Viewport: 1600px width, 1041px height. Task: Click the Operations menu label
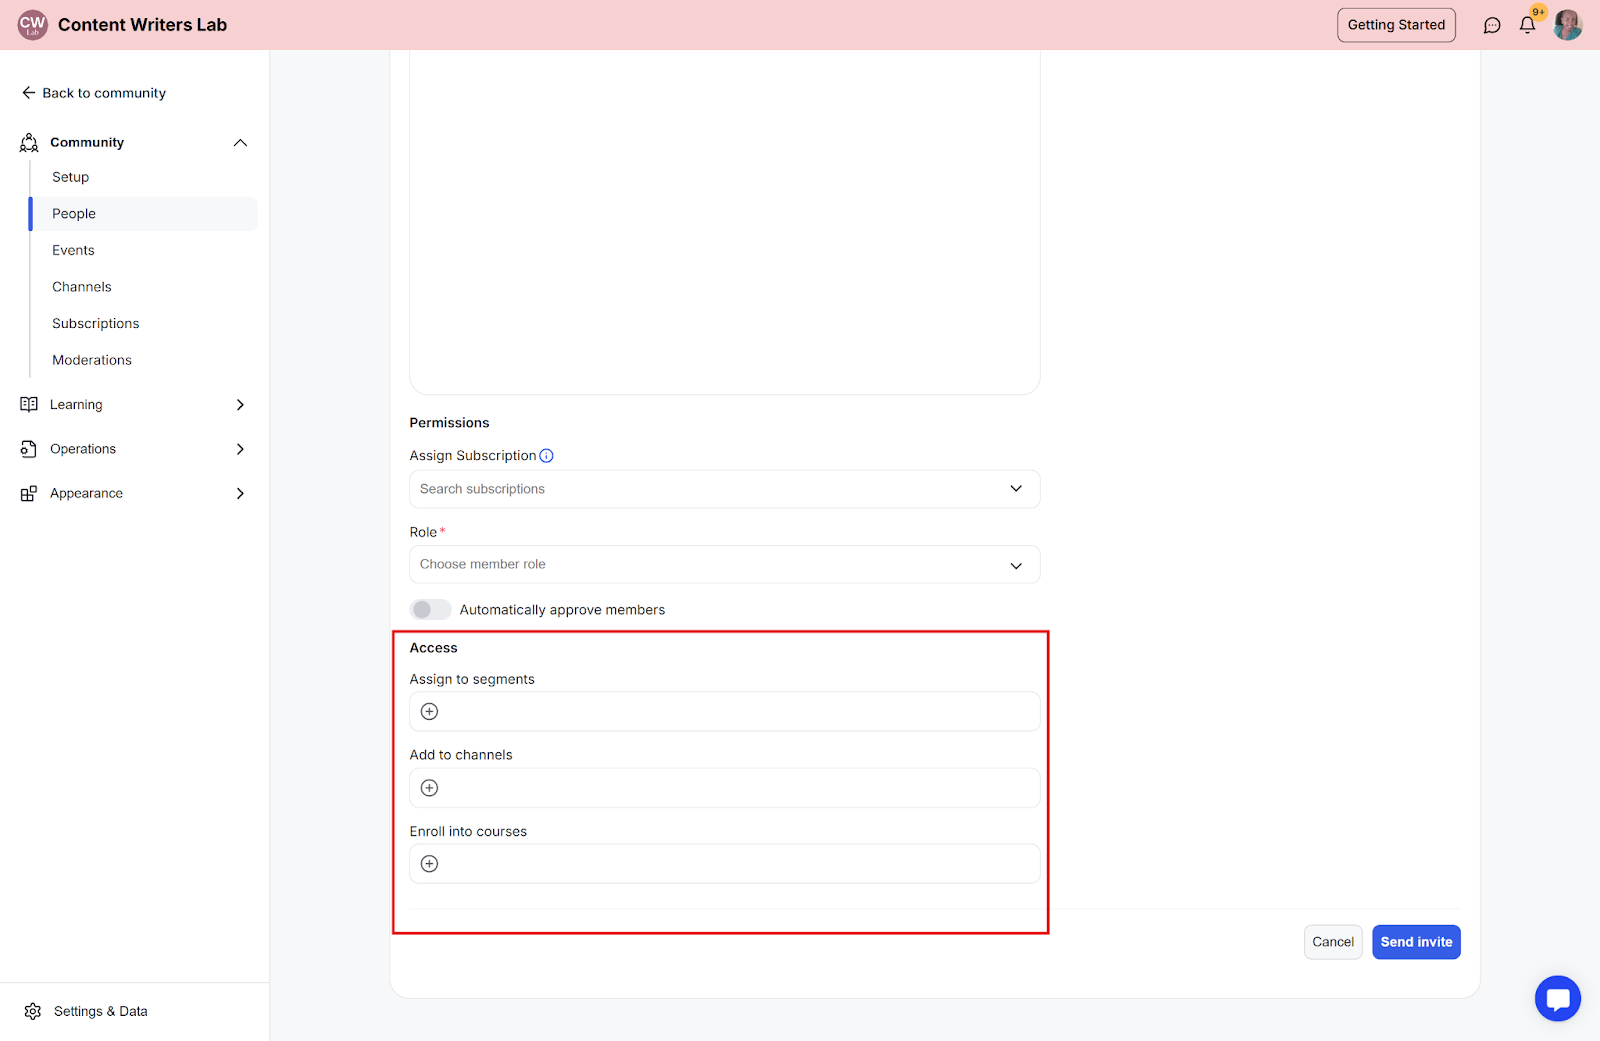pos(83,449)
